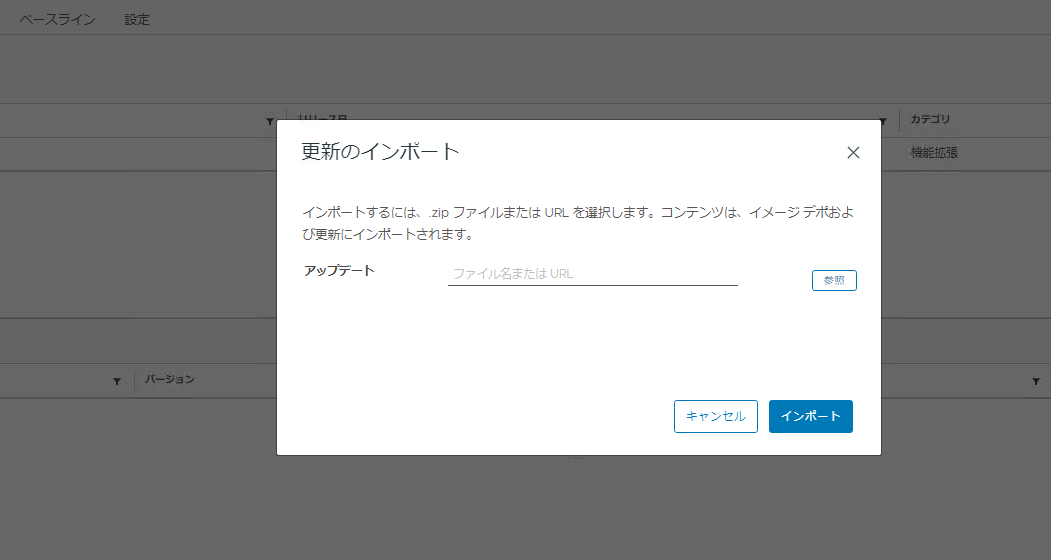The height and width of the screenshot is (560, 1051).
Task: Open file browser with 参照 button
Action: tap(834, 280)
